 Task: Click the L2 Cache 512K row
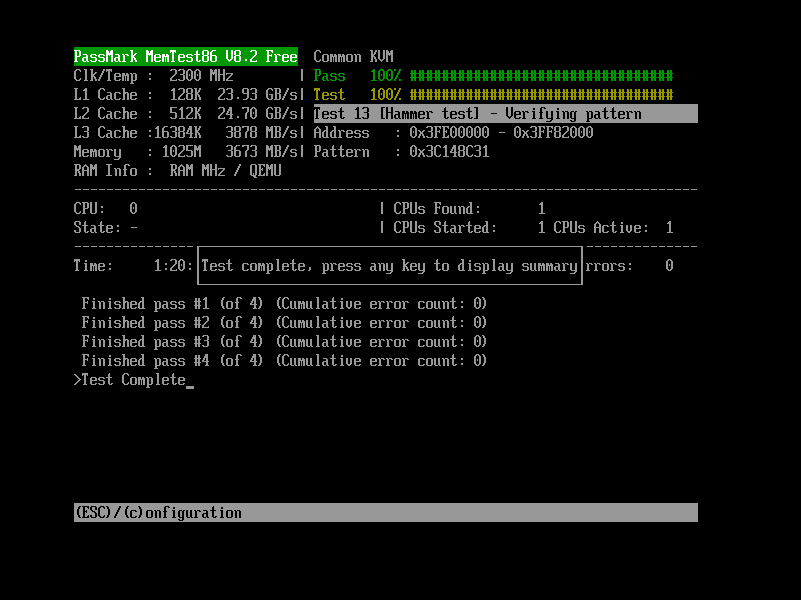pyautogui.click(x=185, y=113)
